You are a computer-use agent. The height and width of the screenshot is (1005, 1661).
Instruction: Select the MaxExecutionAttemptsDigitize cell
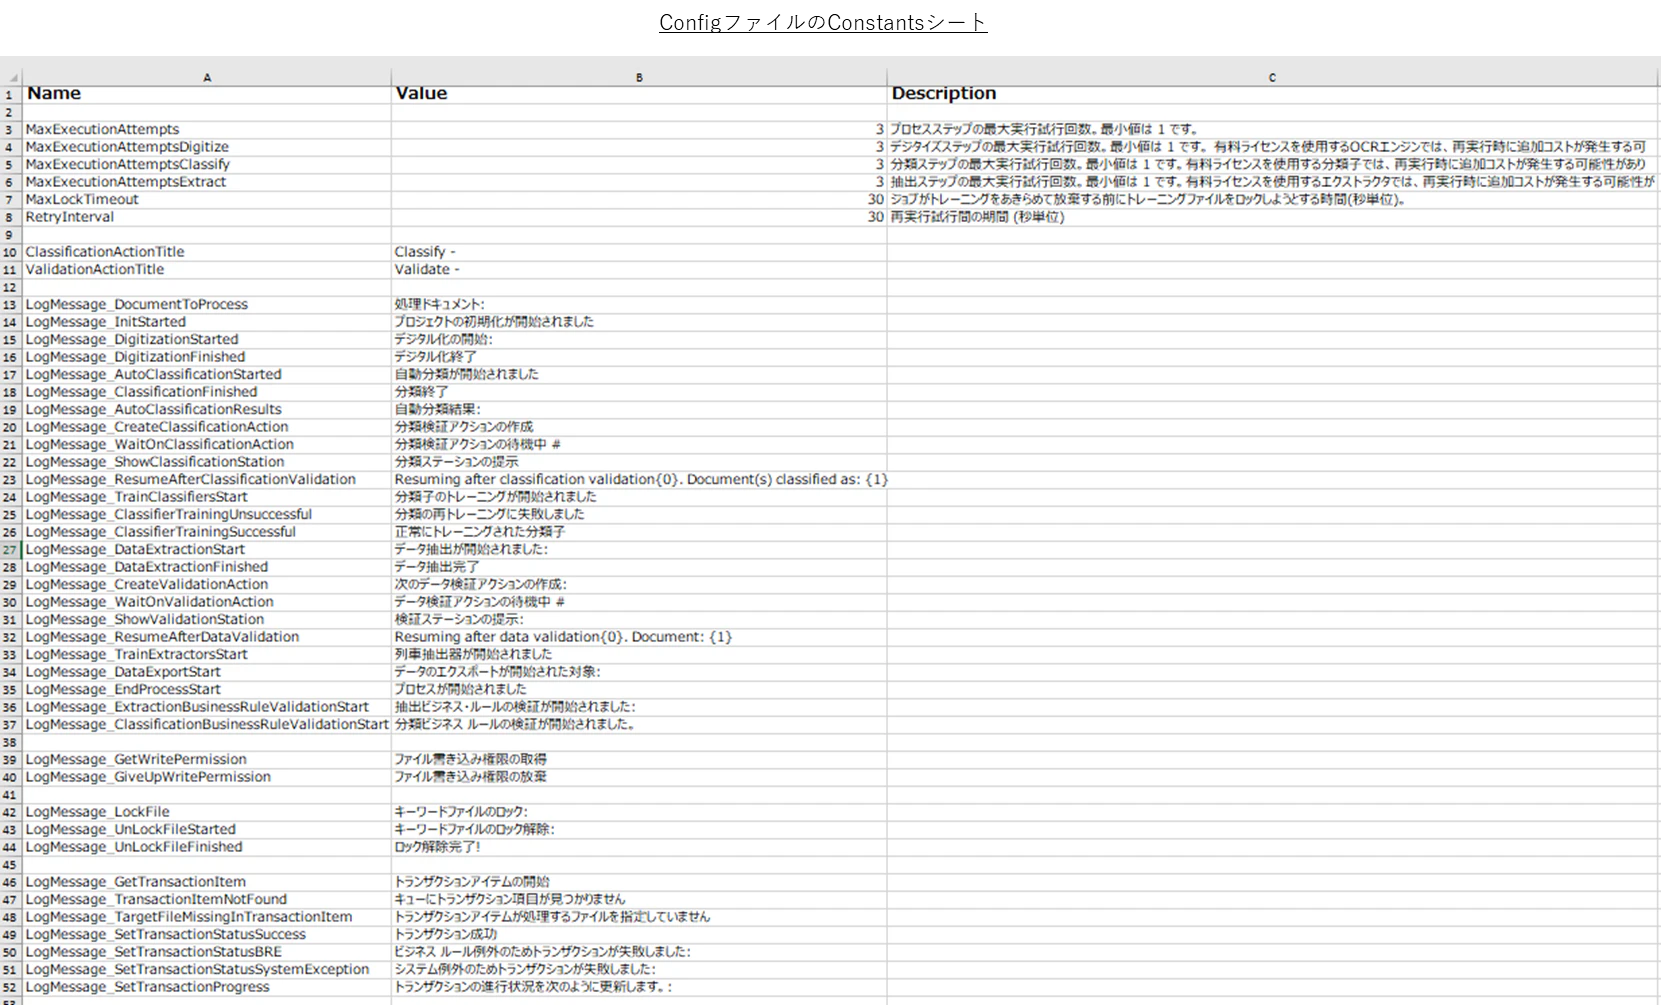[207, 147]
